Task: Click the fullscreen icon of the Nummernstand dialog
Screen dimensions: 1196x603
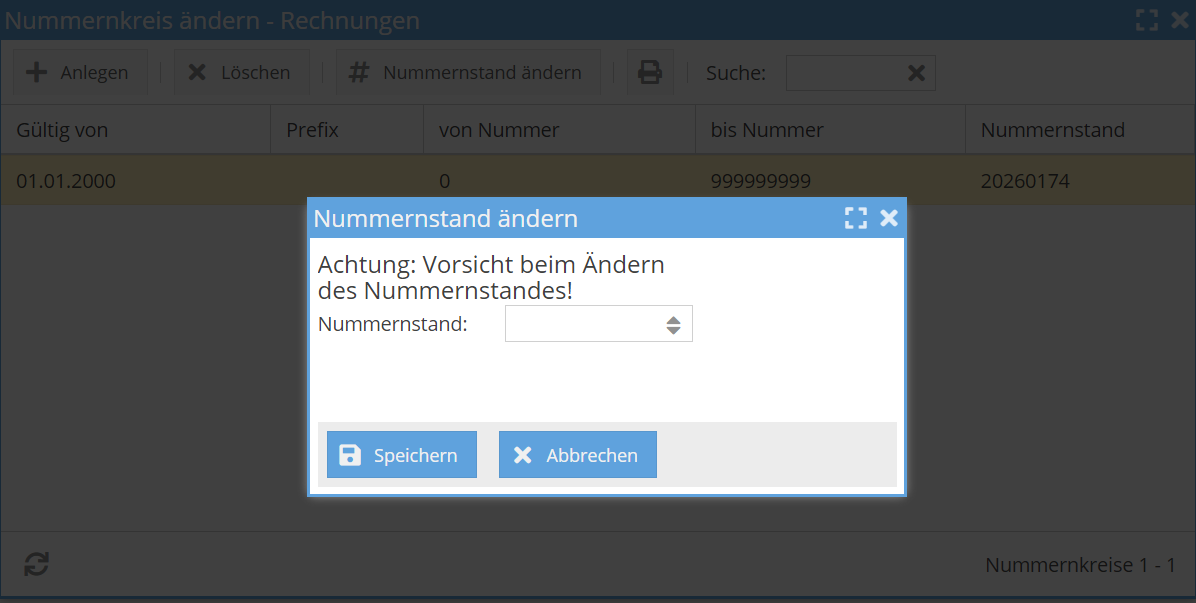Action: 856,217
